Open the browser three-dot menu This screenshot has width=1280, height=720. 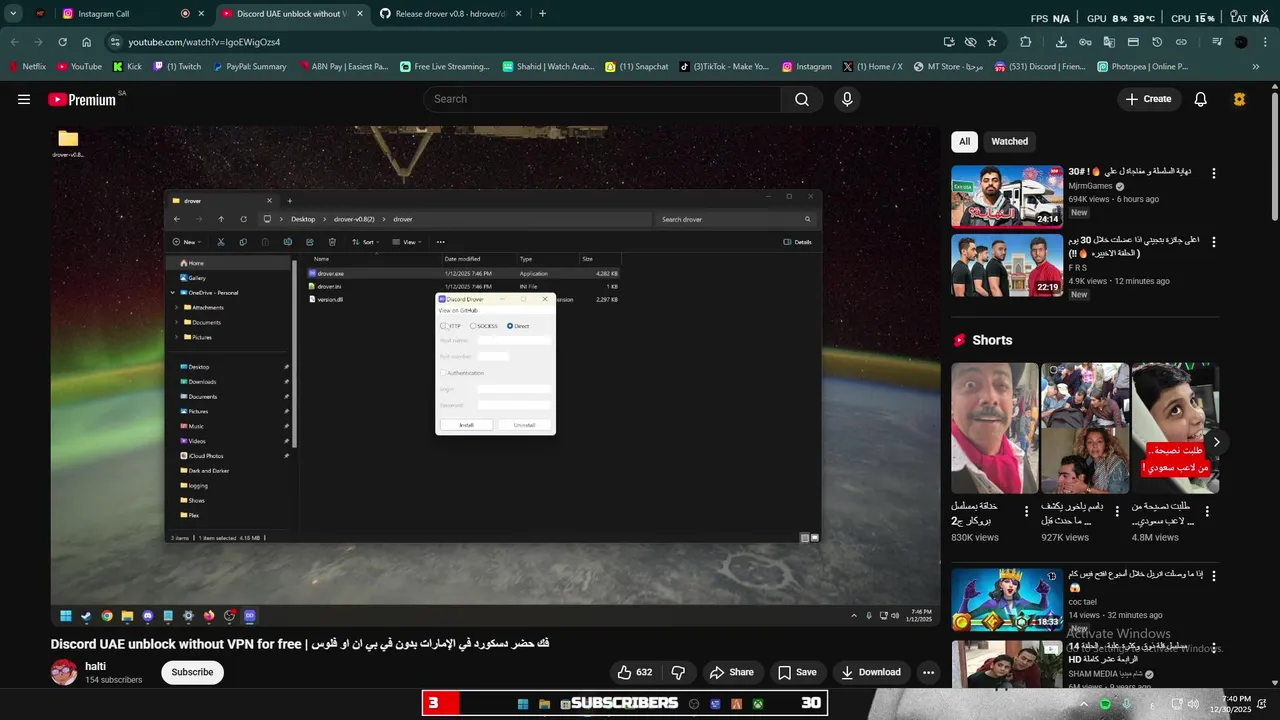[x=1266, y=42]
